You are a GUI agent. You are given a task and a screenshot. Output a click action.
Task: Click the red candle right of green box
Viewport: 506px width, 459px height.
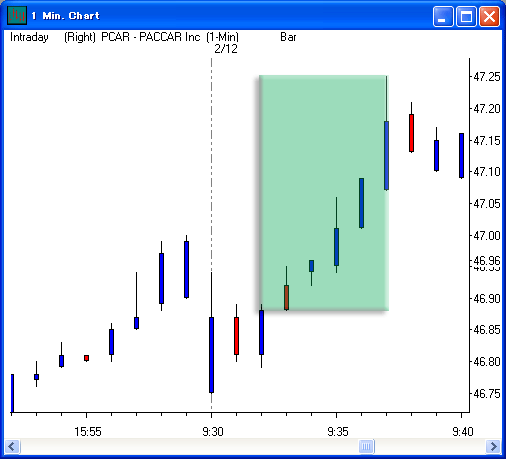pos(411,133)
